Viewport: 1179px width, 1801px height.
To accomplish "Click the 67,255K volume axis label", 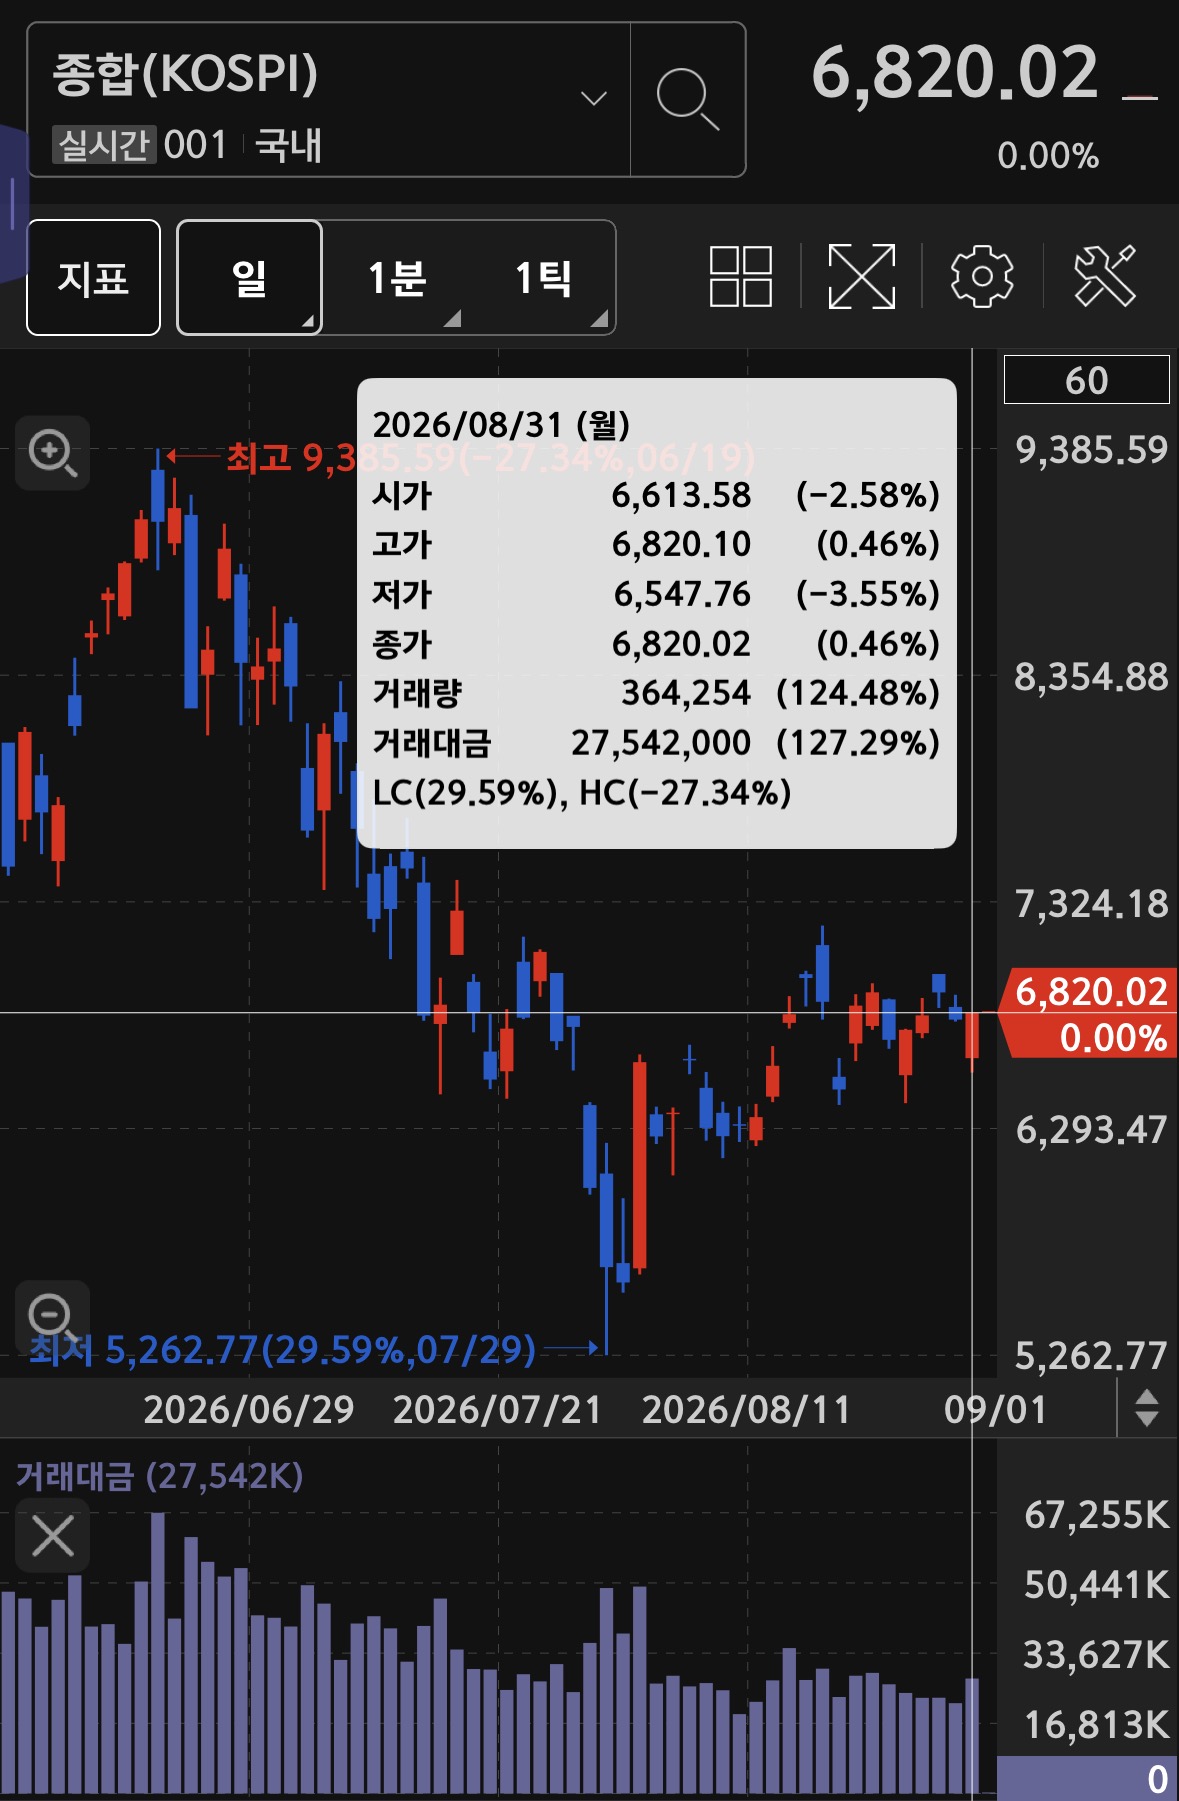I will (1096, 1515).
